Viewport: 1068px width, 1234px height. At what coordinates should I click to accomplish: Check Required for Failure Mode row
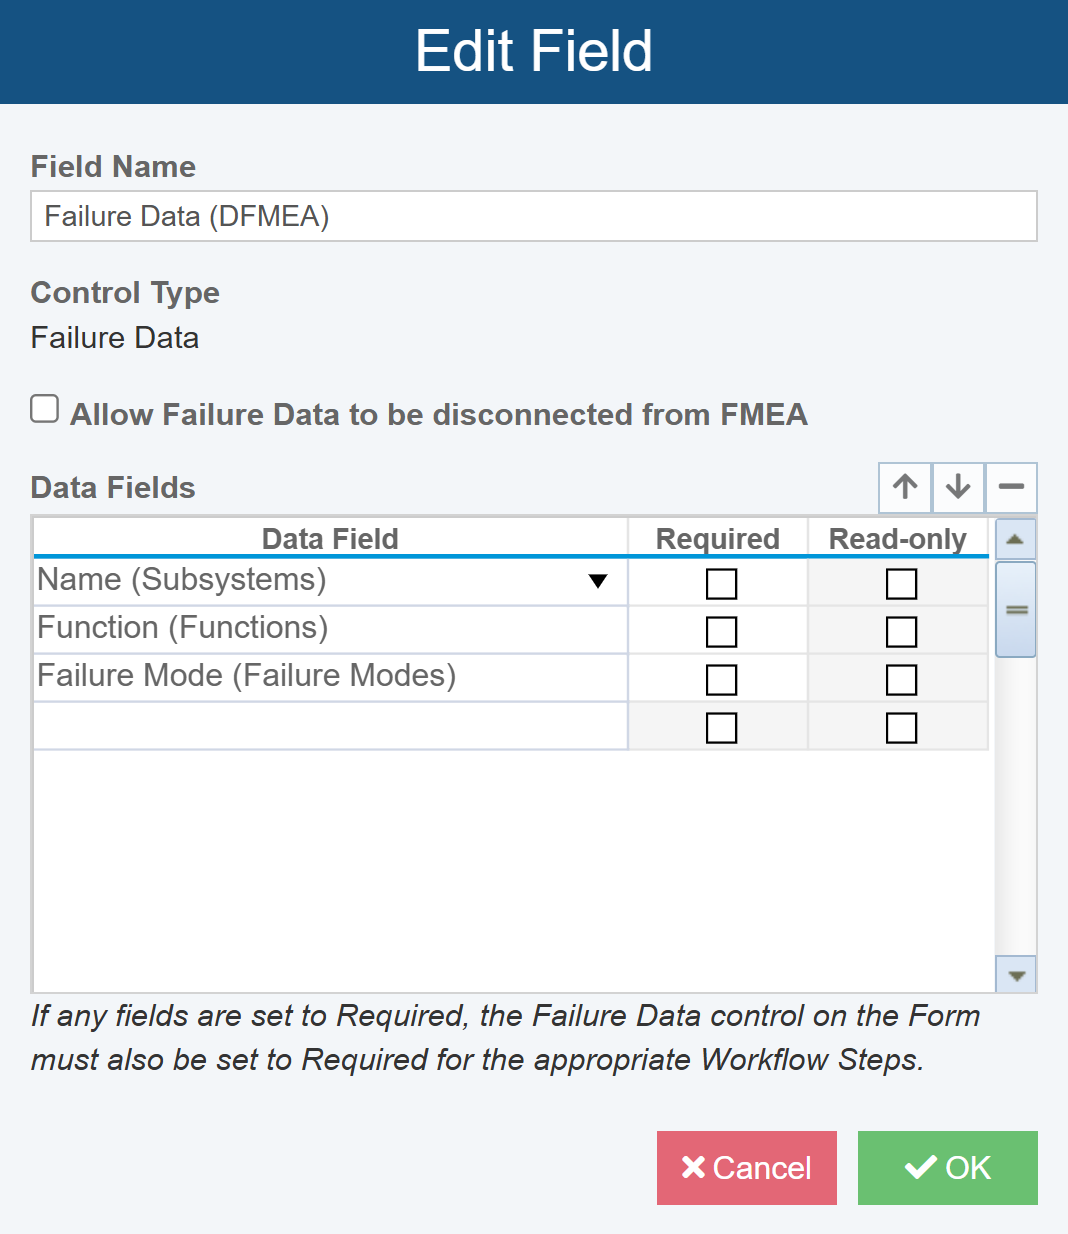point(721,680)
